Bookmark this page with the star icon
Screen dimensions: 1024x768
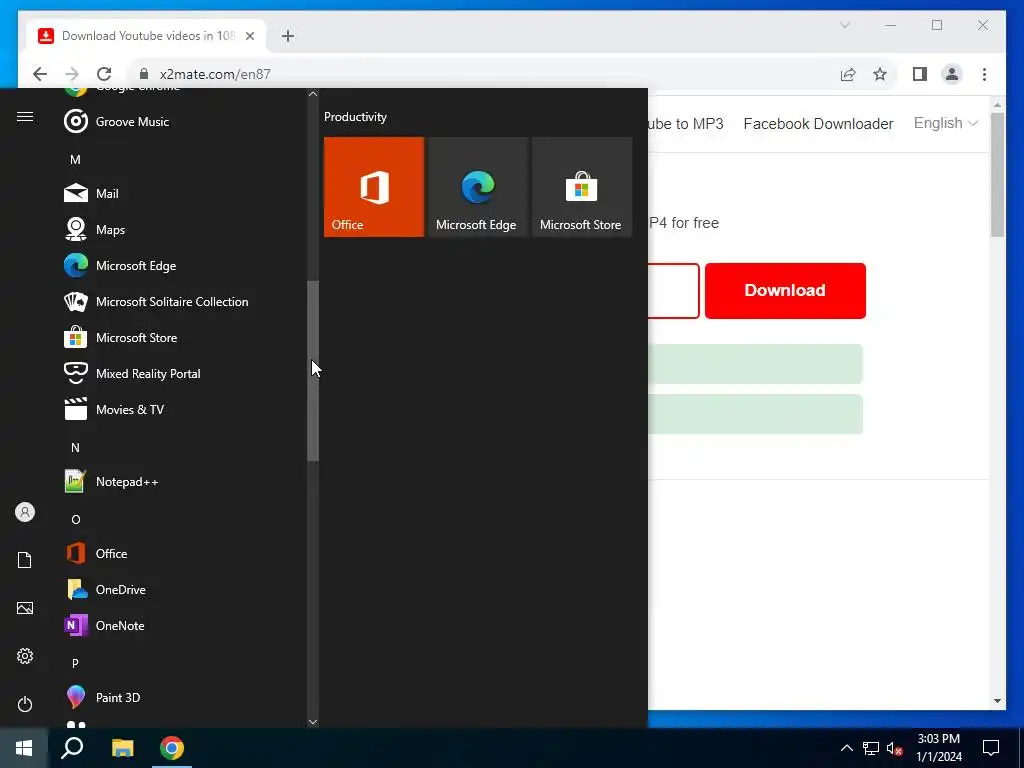click(880, 74)
